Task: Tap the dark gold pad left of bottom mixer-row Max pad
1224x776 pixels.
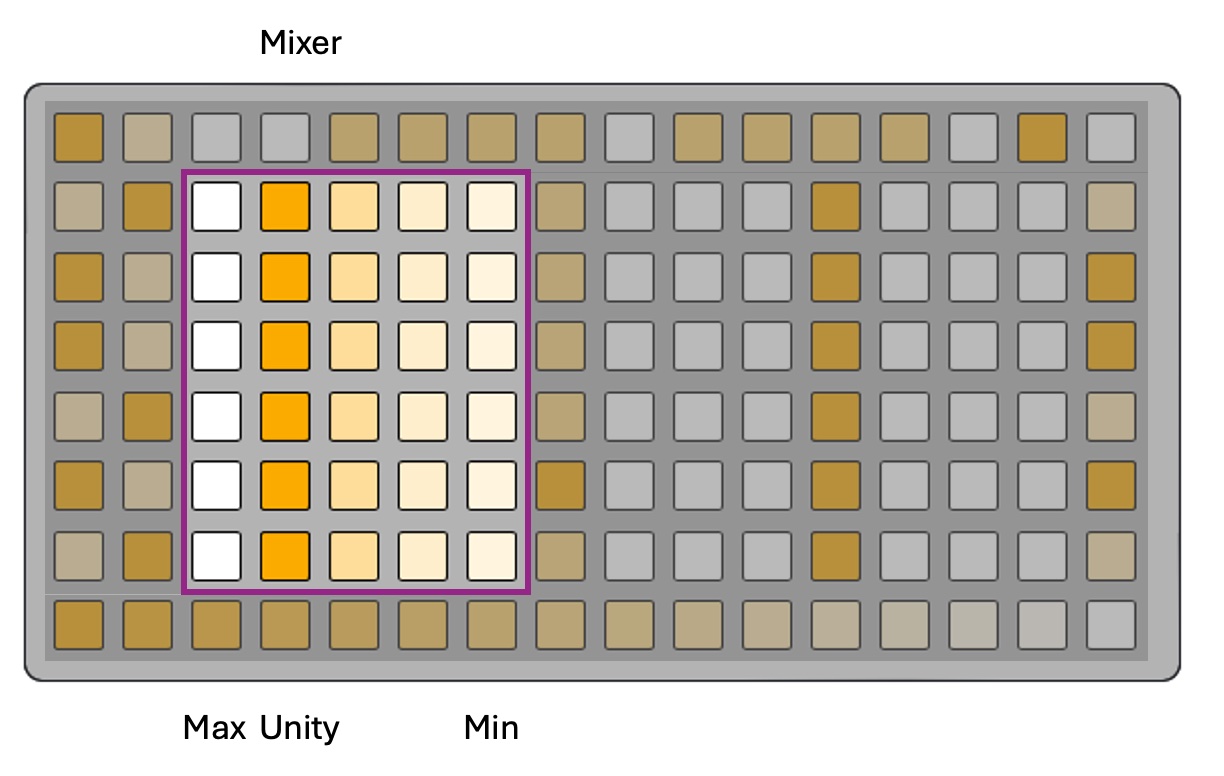Action: [x=148, y=556]
